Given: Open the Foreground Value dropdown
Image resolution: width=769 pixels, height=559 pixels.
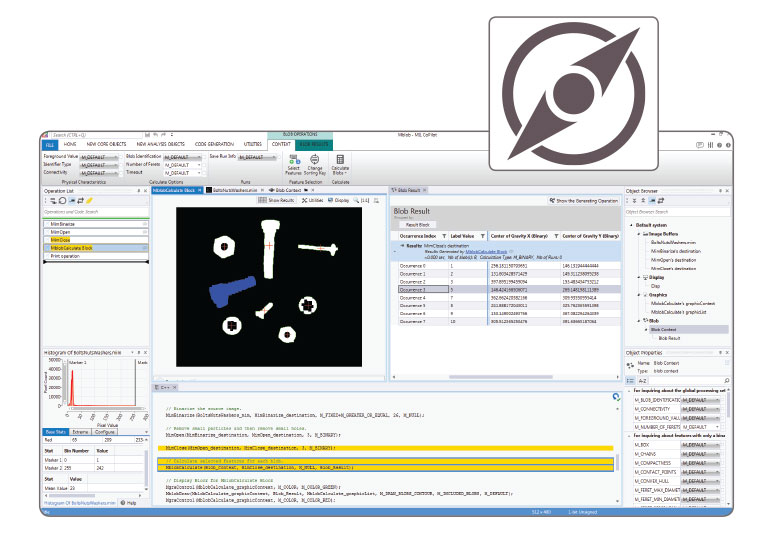Looking at the screenshot, I should [x=99, y=157].
